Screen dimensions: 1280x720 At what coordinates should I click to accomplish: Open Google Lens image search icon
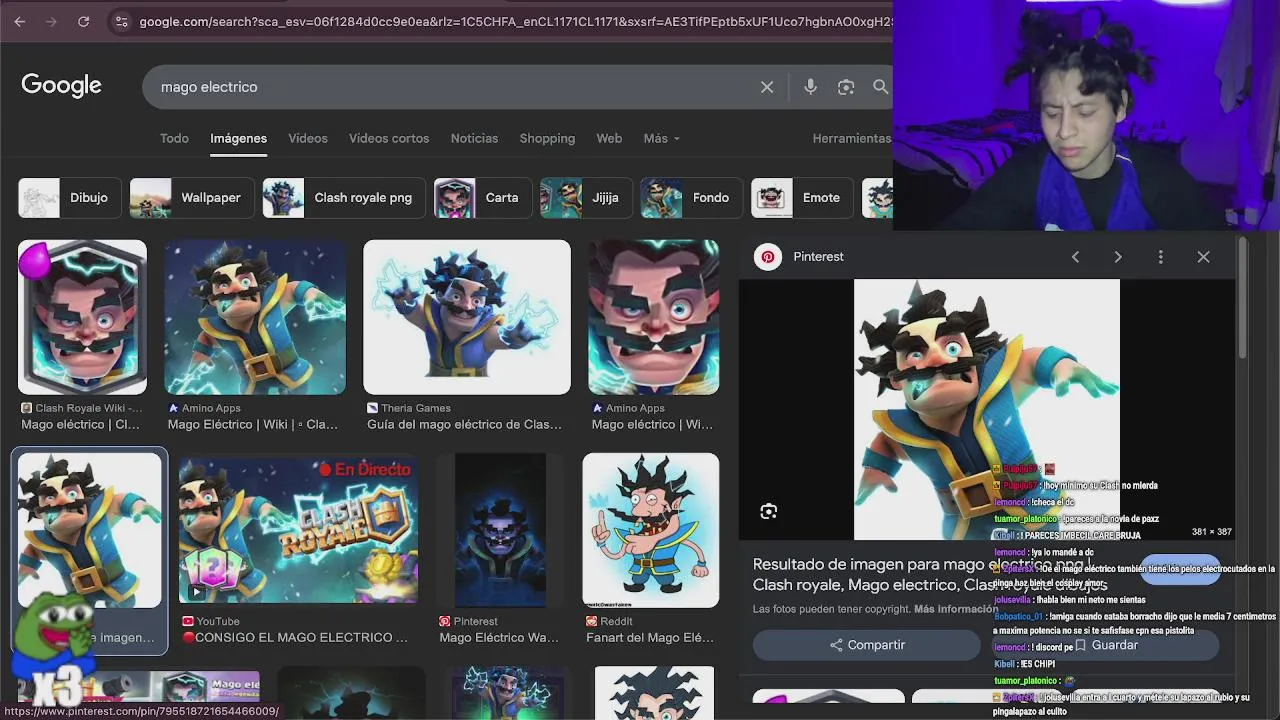(846, 87)
